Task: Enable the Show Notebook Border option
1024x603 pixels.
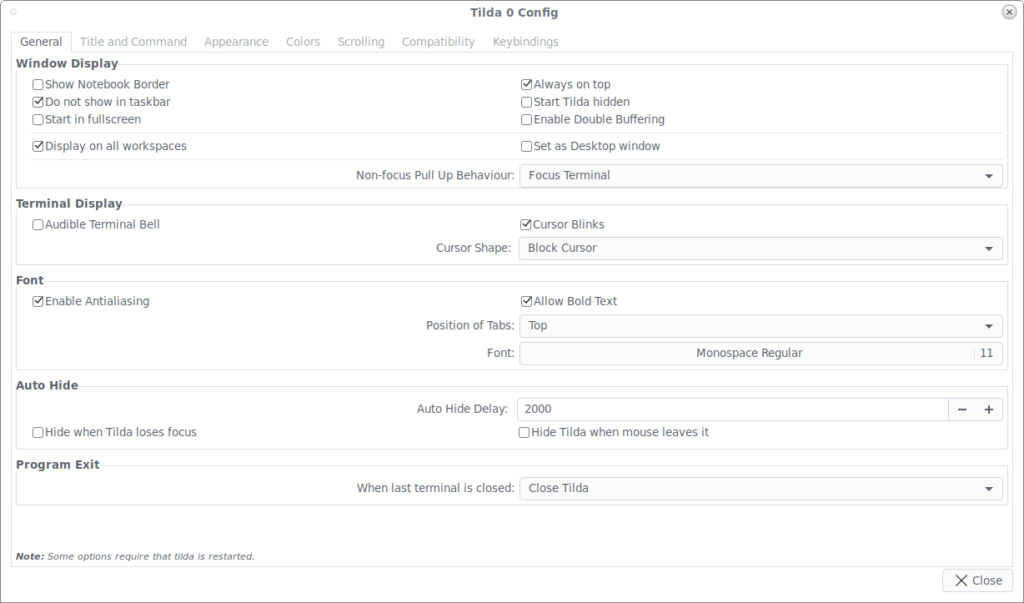Action: pyautogui.click(x=37, y=84)
